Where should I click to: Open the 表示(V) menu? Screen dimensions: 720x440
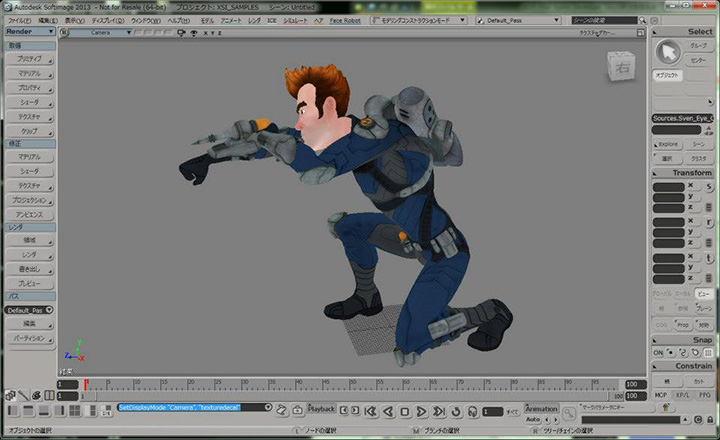point(74,21)
